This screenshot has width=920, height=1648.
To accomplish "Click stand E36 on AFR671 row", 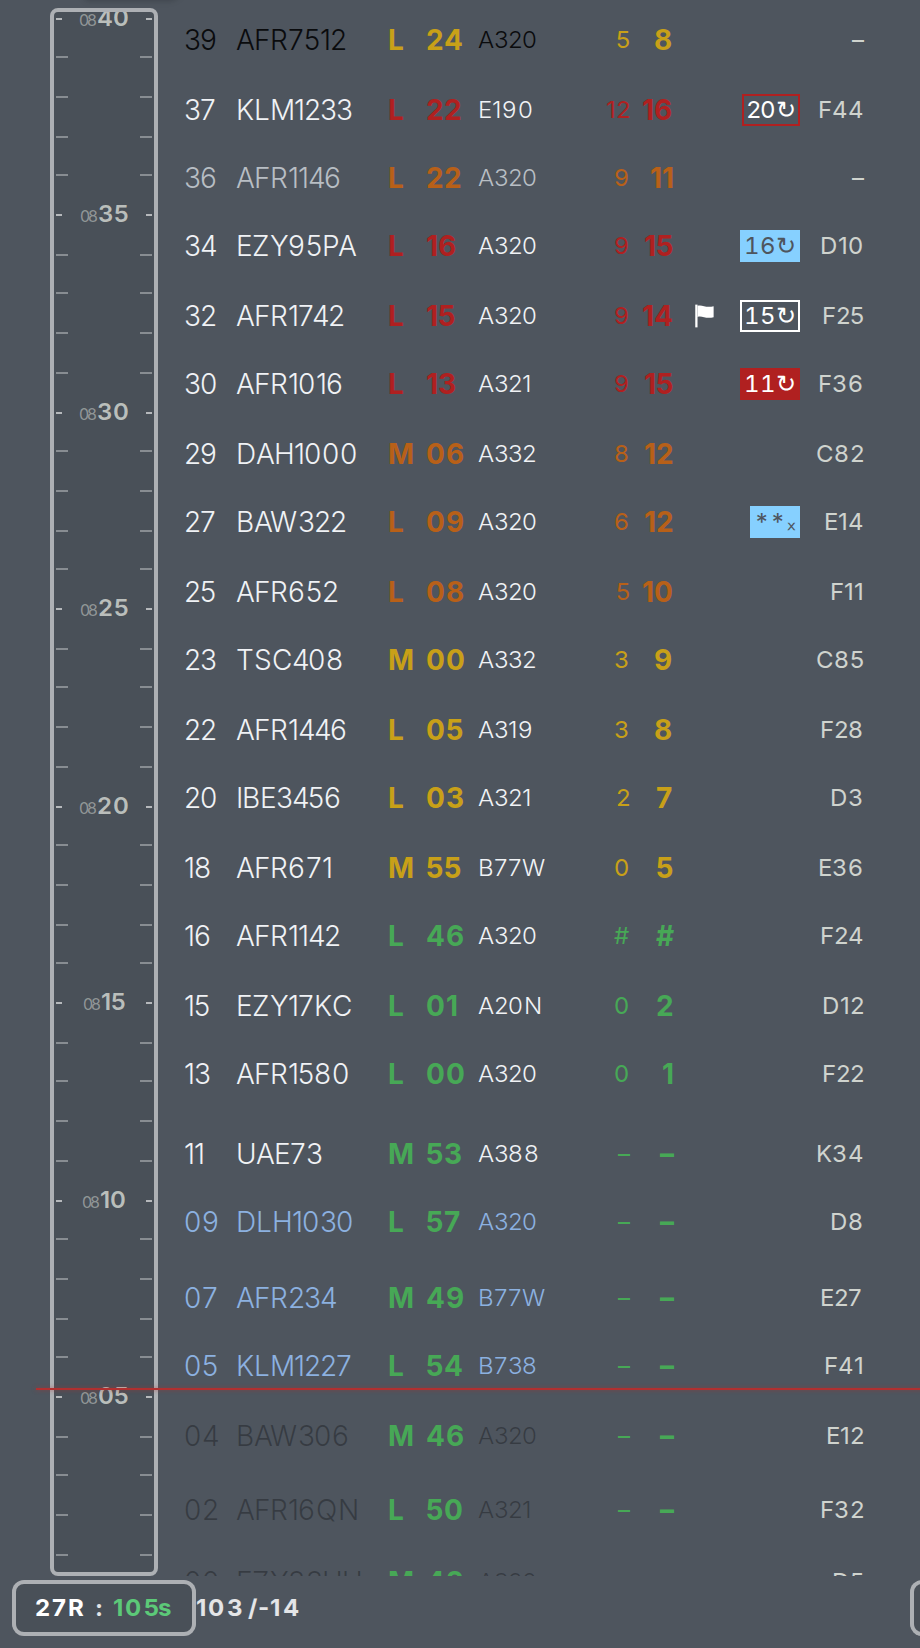I will point(840,868).
